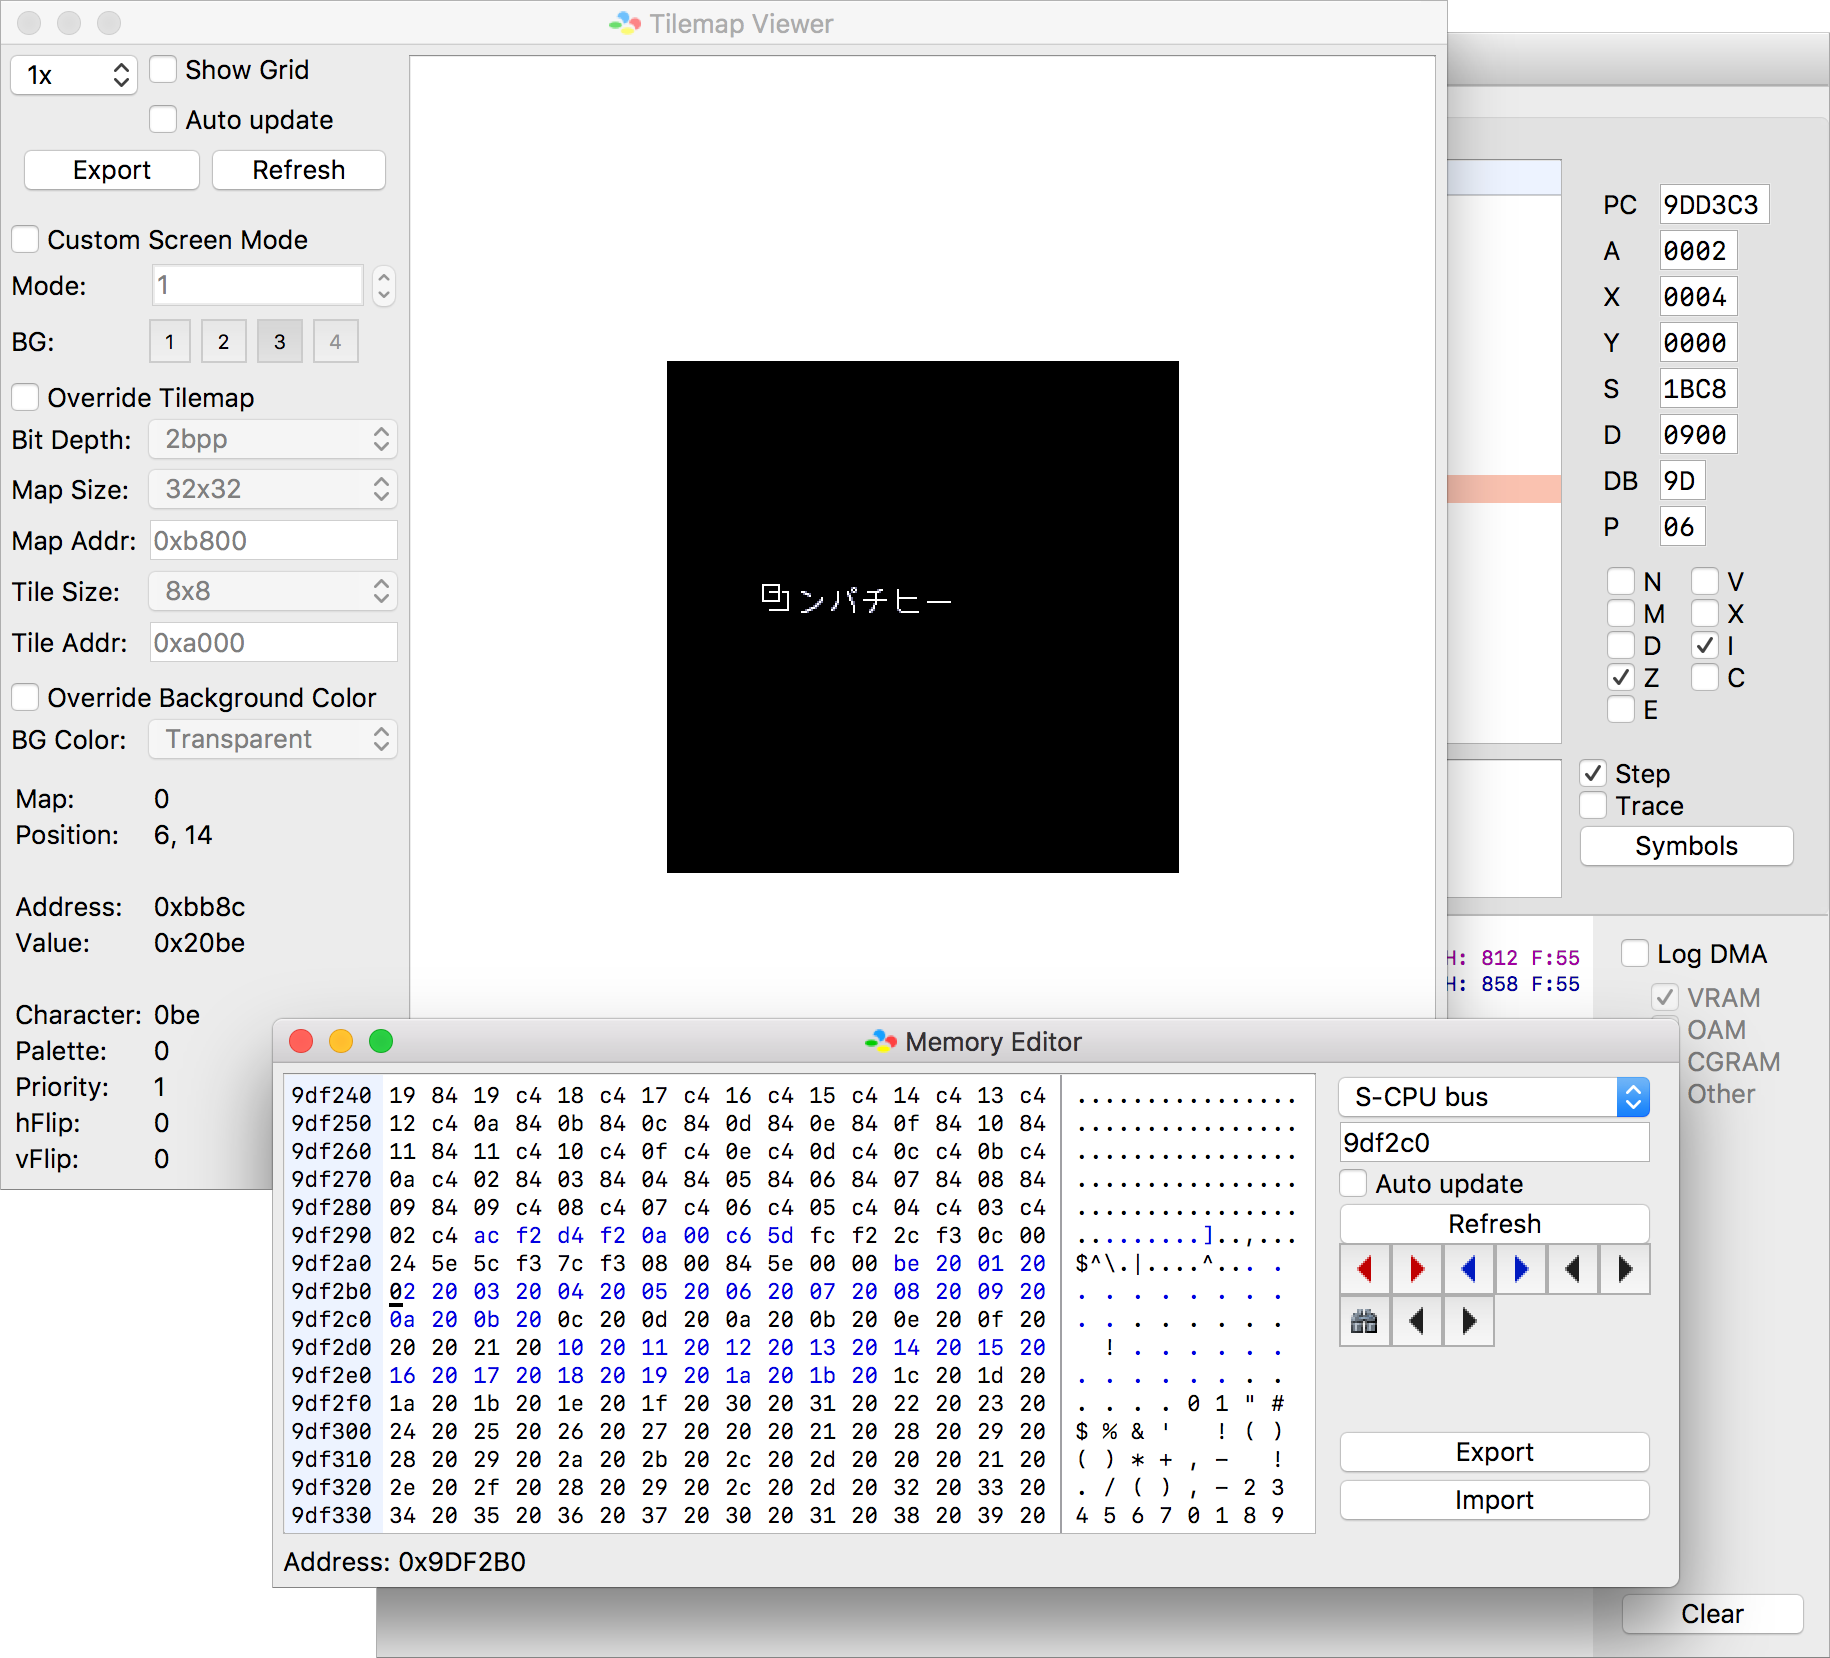This screenshot has height=1658, width=1830.
Task: Click the Mode number field
Action: pos(258,286)
